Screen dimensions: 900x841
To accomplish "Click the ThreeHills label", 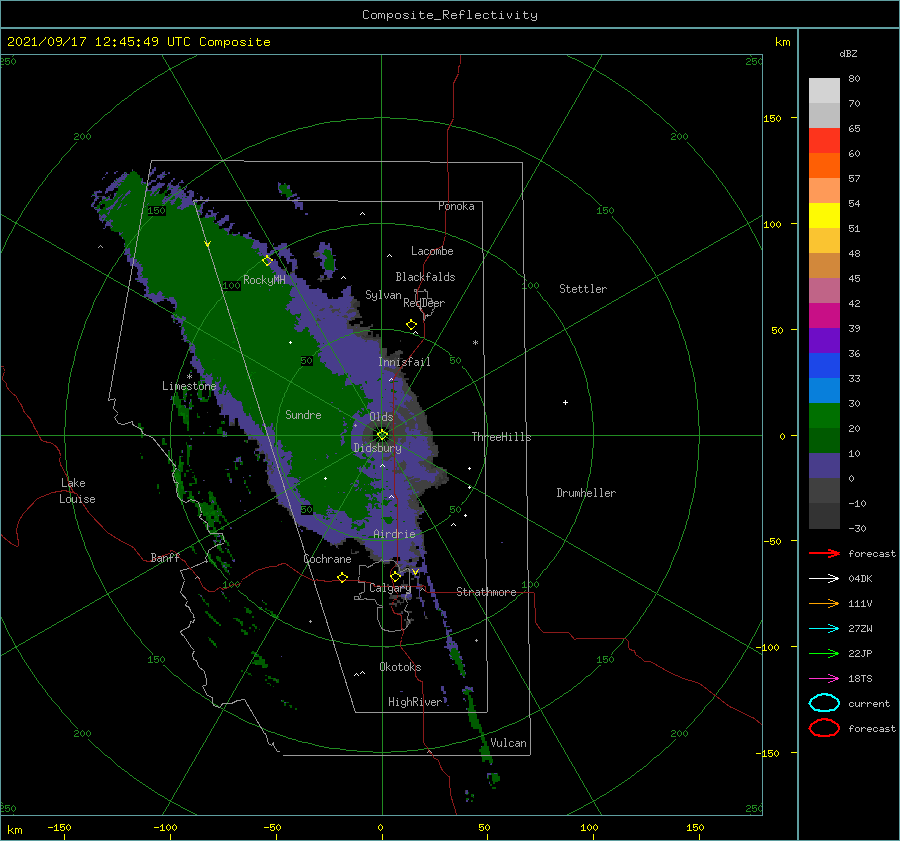I will tap(501, 437).
